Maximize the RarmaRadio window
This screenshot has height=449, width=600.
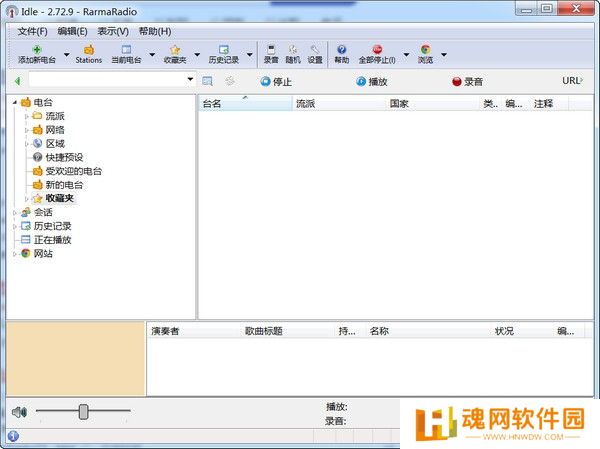click(x=547, y=9)
